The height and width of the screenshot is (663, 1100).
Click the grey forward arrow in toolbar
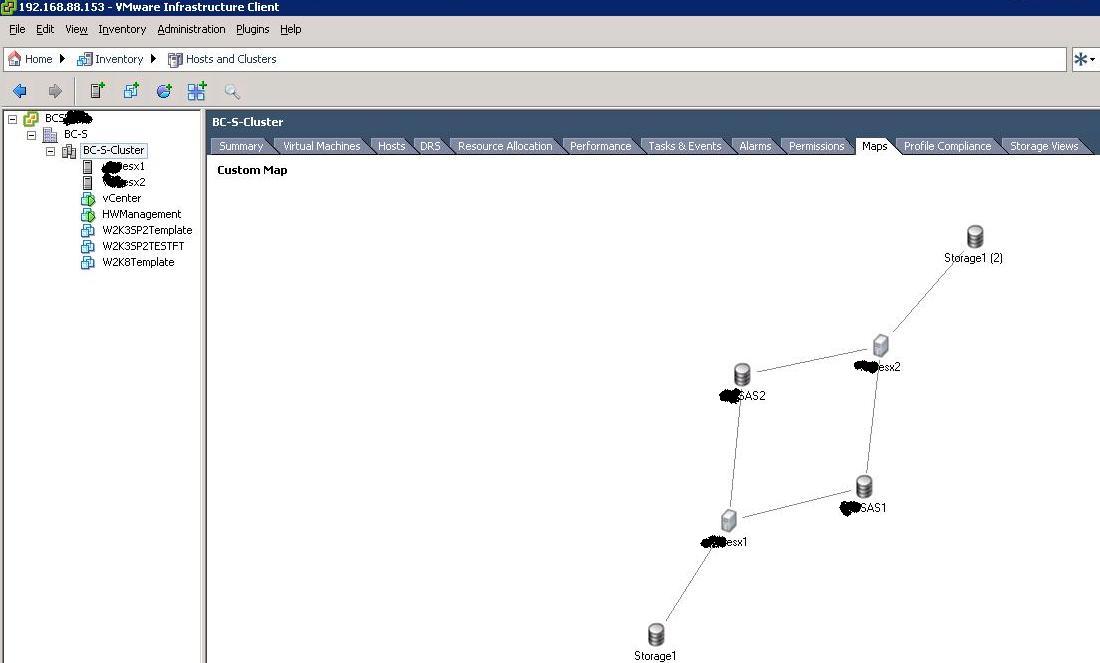[x=55, y=91]
